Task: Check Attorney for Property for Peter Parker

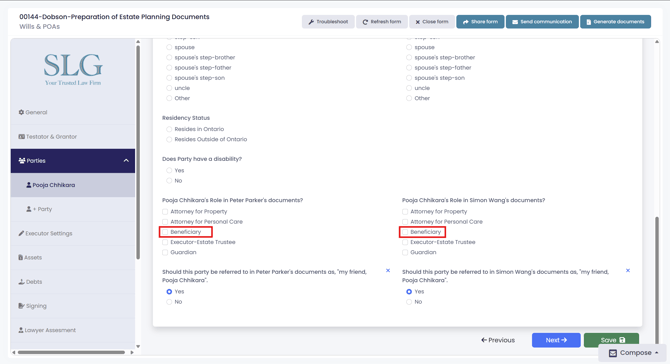Action: point(165,211)
